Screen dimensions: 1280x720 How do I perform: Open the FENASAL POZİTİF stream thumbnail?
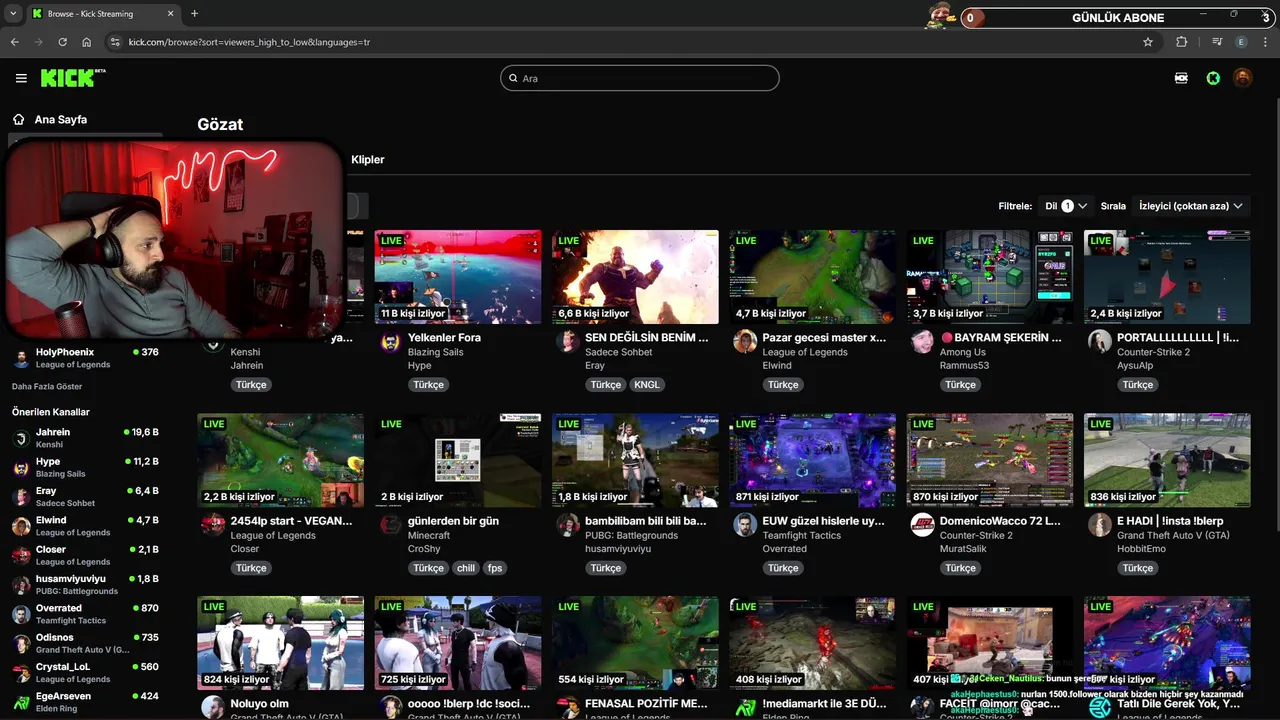[x=635, y=643]
